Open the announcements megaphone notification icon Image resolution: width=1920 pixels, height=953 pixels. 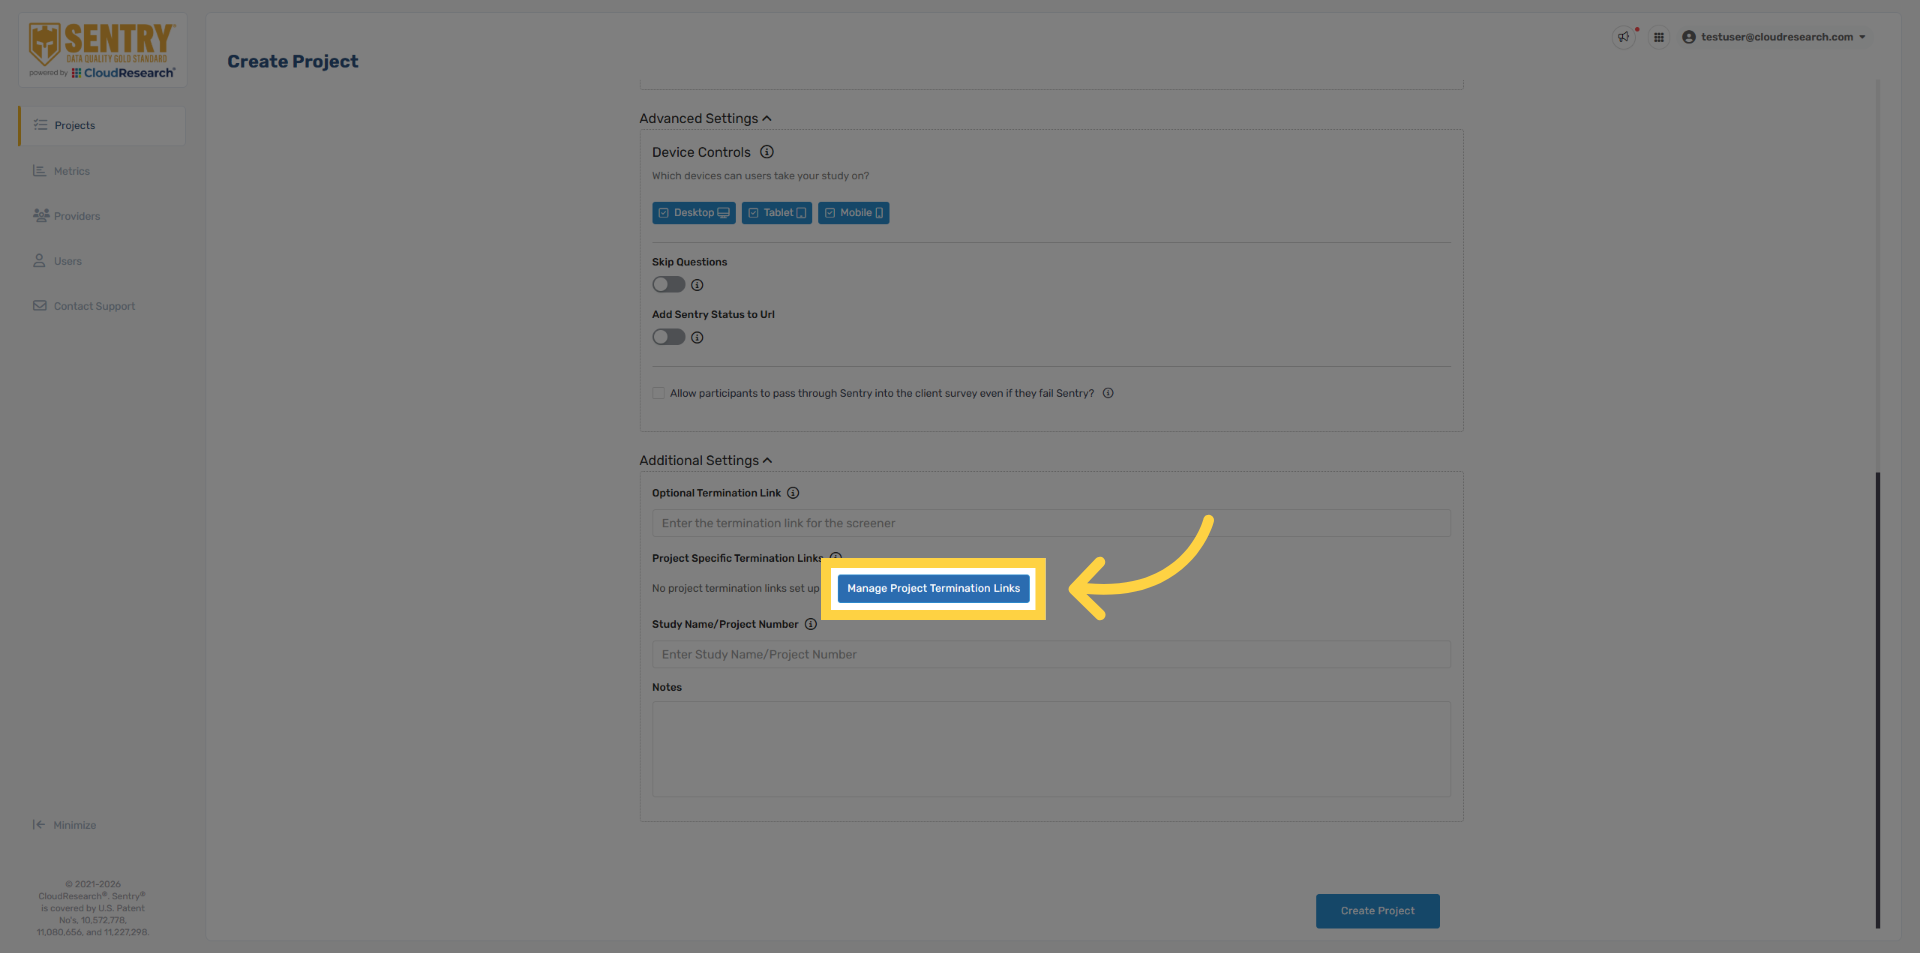1623,37
